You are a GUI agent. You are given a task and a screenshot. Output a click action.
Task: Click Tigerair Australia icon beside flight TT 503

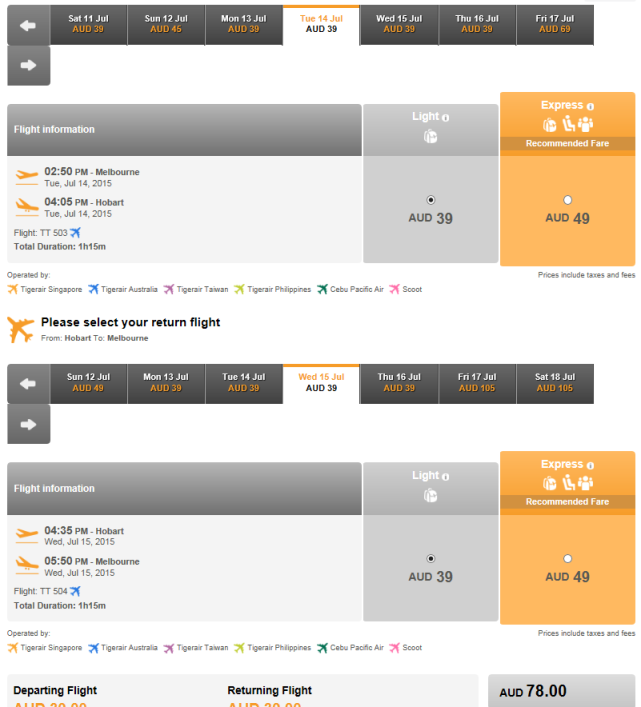point(75,233)
